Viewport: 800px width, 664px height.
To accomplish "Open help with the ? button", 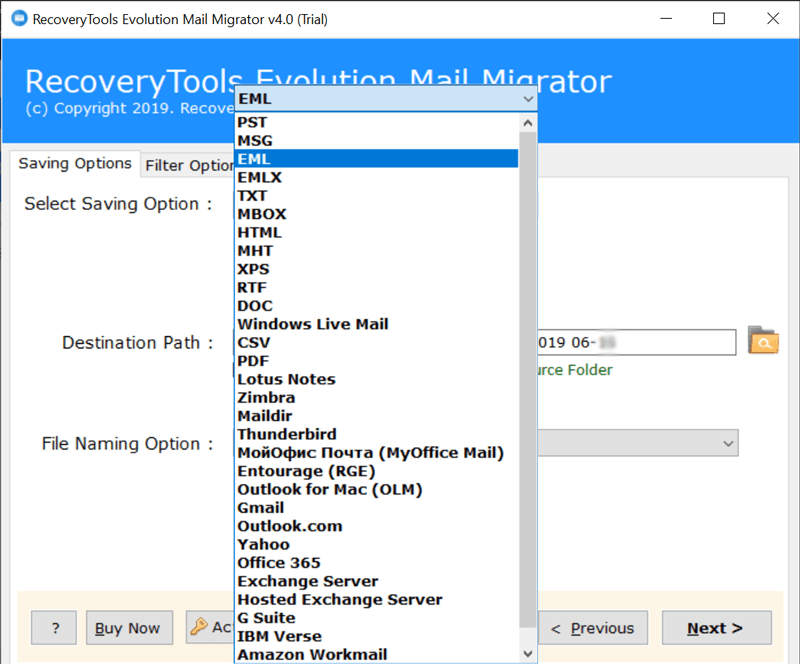I will pyautogui.click(x=54, y=628).
